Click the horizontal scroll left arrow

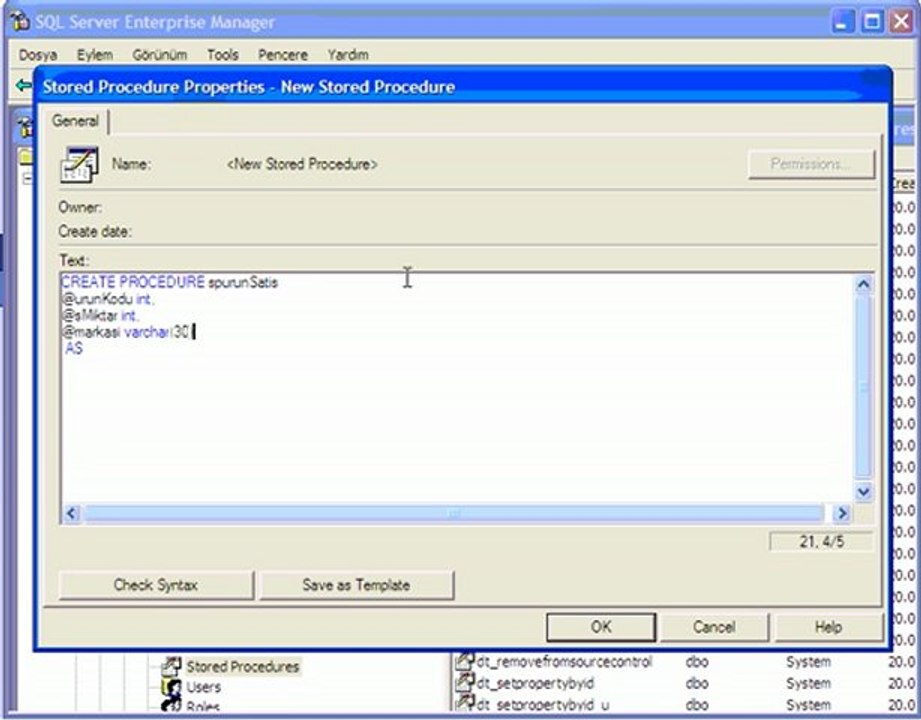pyautogui.click(x=72, y=513)
